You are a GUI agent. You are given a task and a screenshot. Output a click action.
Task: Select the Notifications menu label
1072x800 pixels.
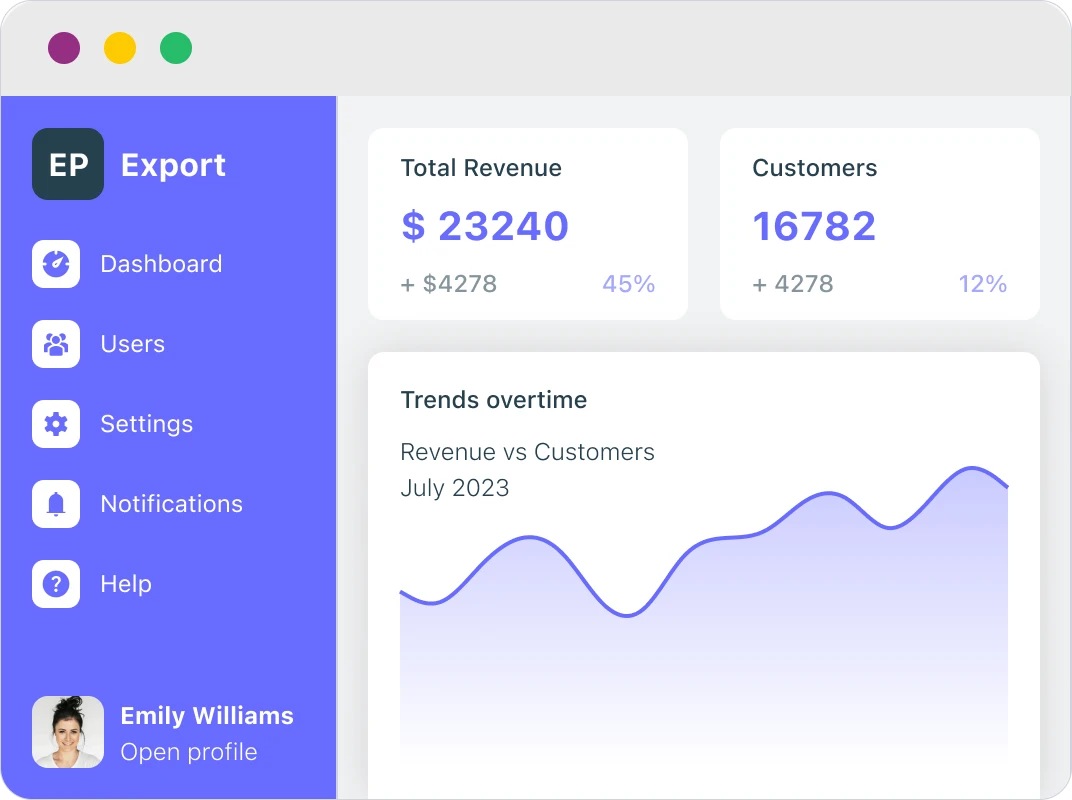[x=171, y=504]
